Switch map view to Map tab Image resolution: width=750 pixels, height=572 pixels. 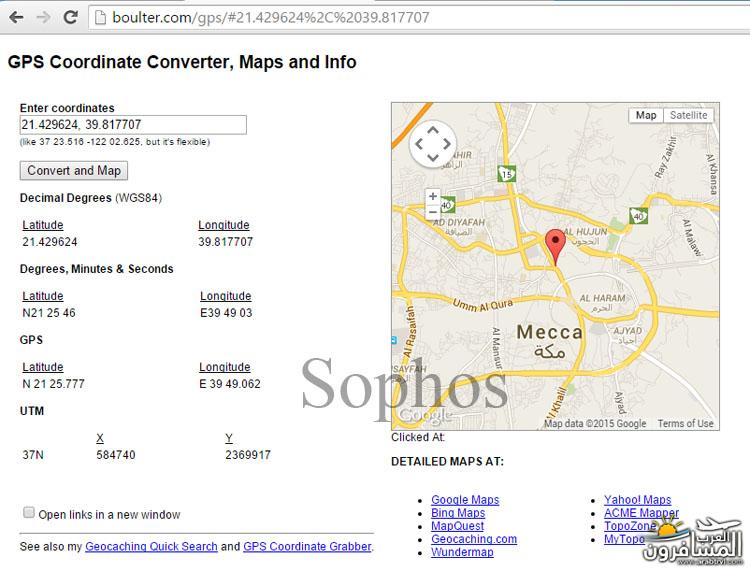pos(646,115)
